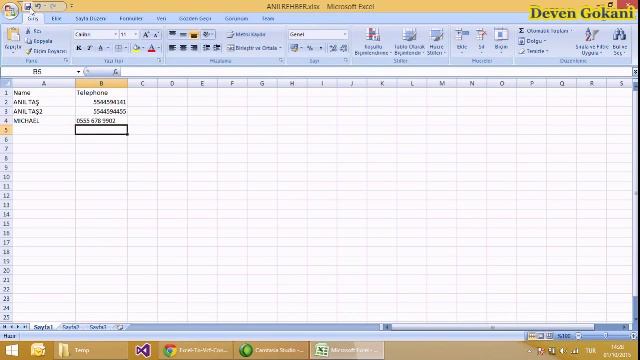640x360 pixels.
Task: Increase decimal places
Action: 333,48
